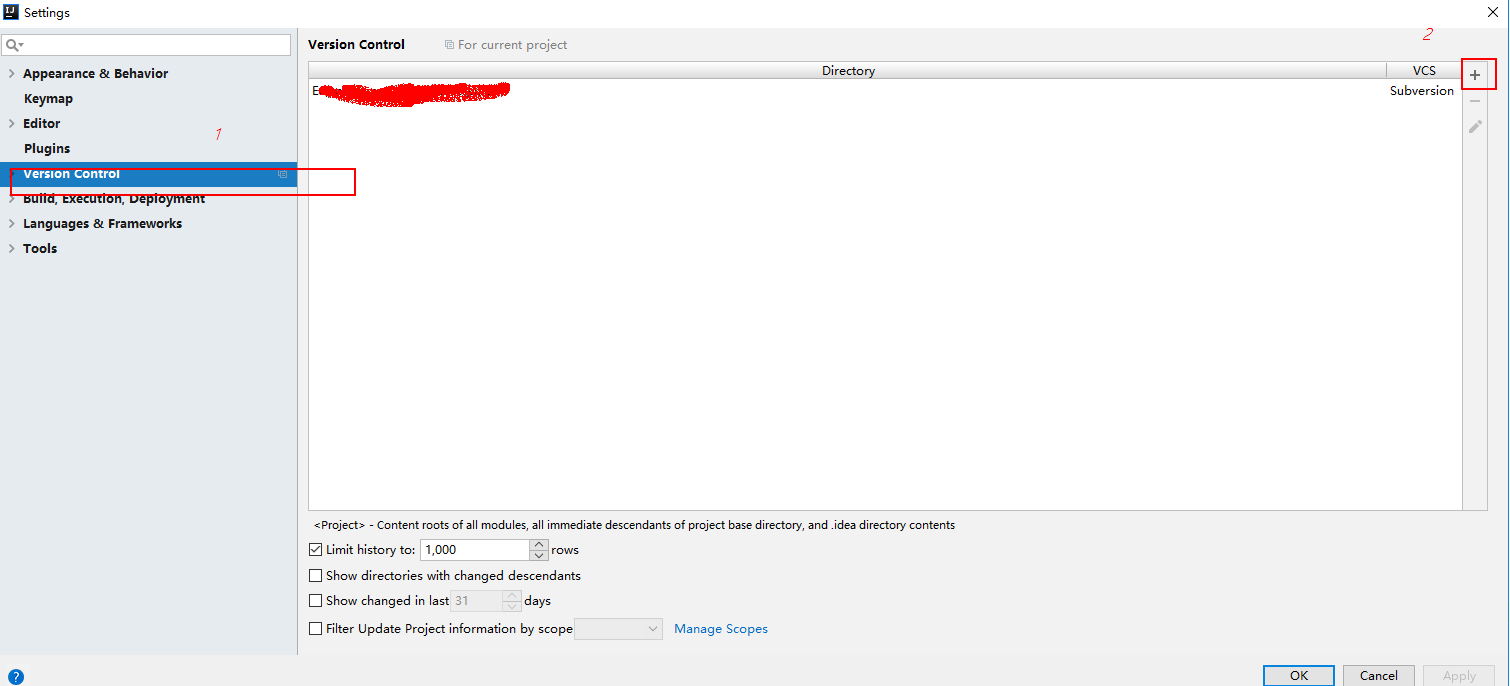Click the Directory column header
The width and height of the screenshot is (1510, 686).
(x=848, y=71)
